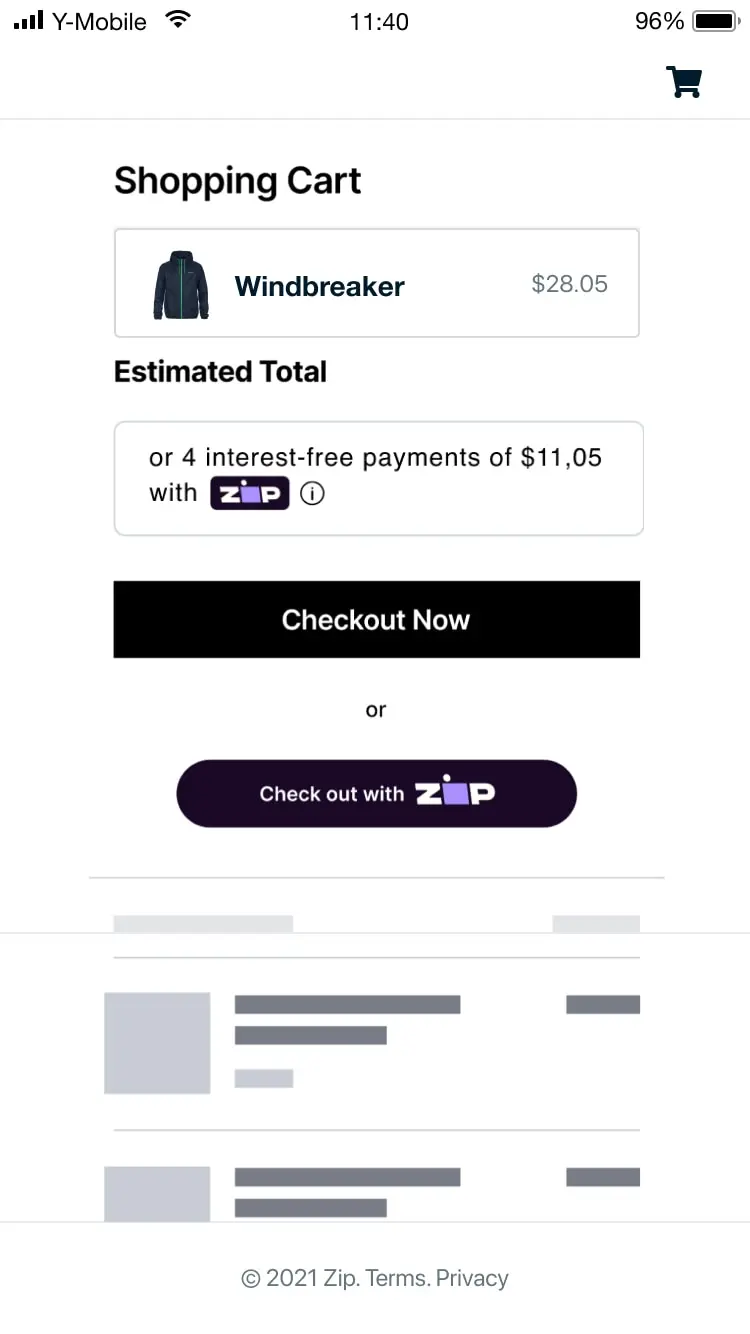Click the battery indicator
Image resolution: width=750 pixels, height=1334 pixels.
[714, 20]
